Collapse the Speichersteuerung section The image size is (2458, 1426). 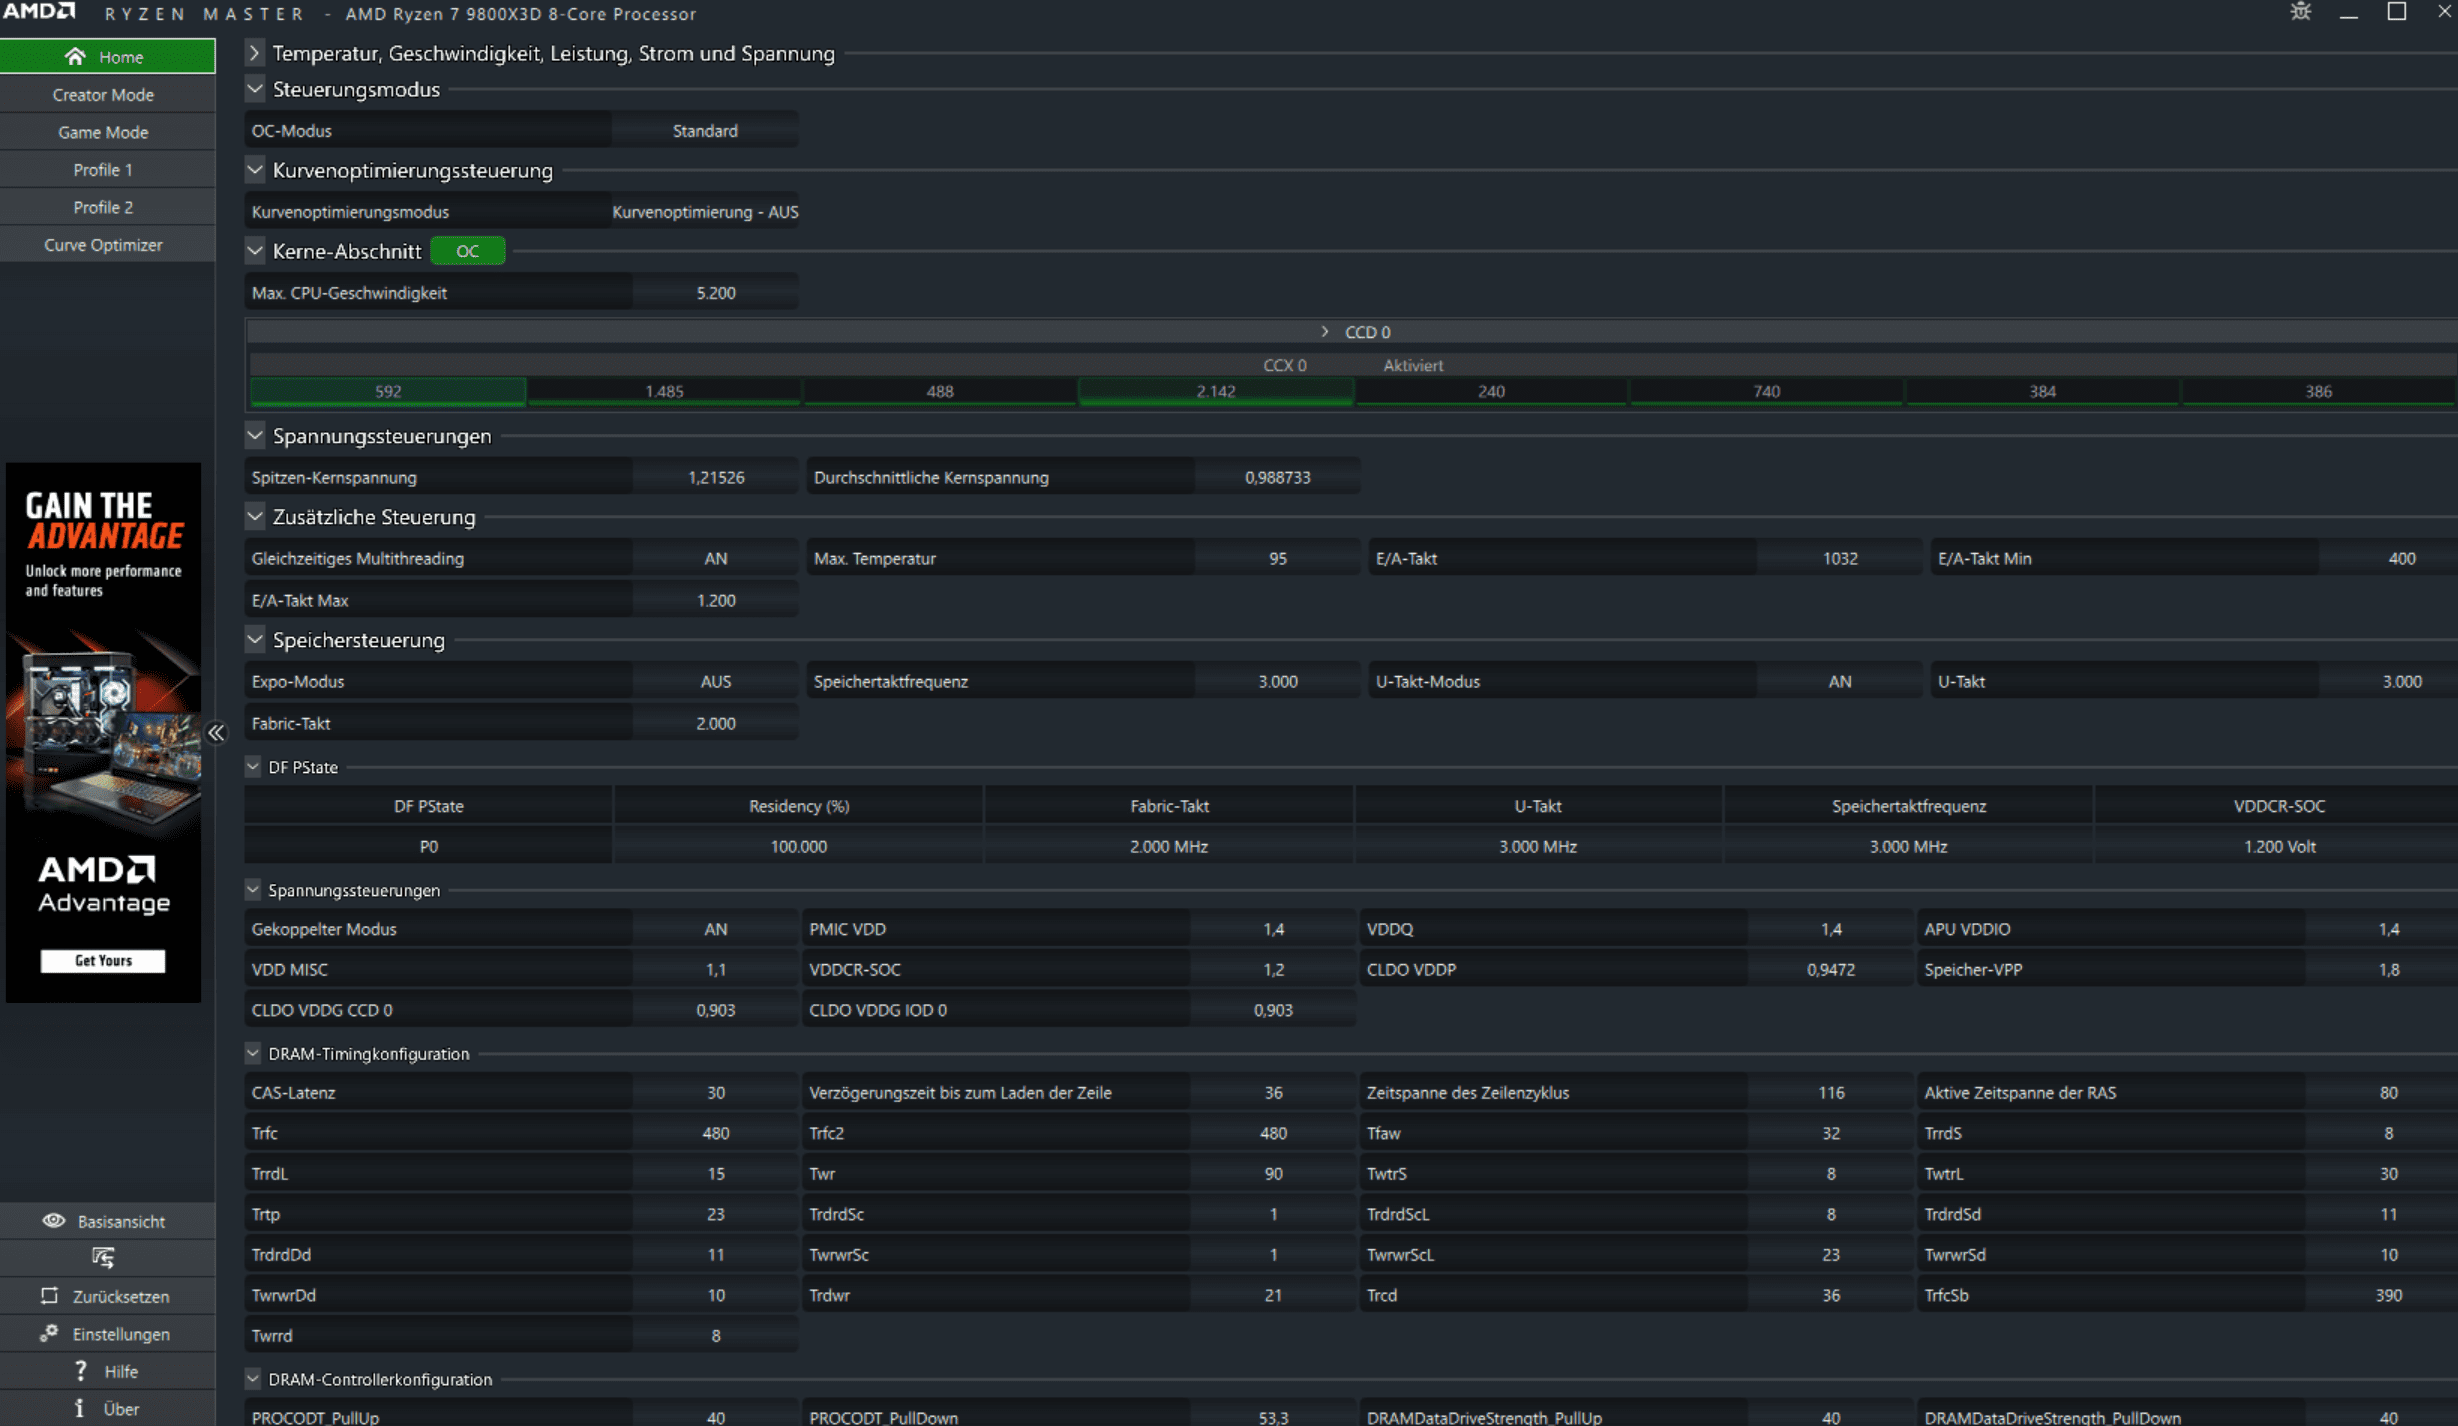(x=254, y=640)
